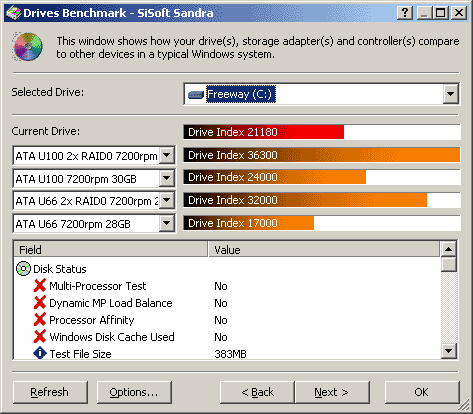
Task: Click the Refresh button
Action: pos(50,392)
